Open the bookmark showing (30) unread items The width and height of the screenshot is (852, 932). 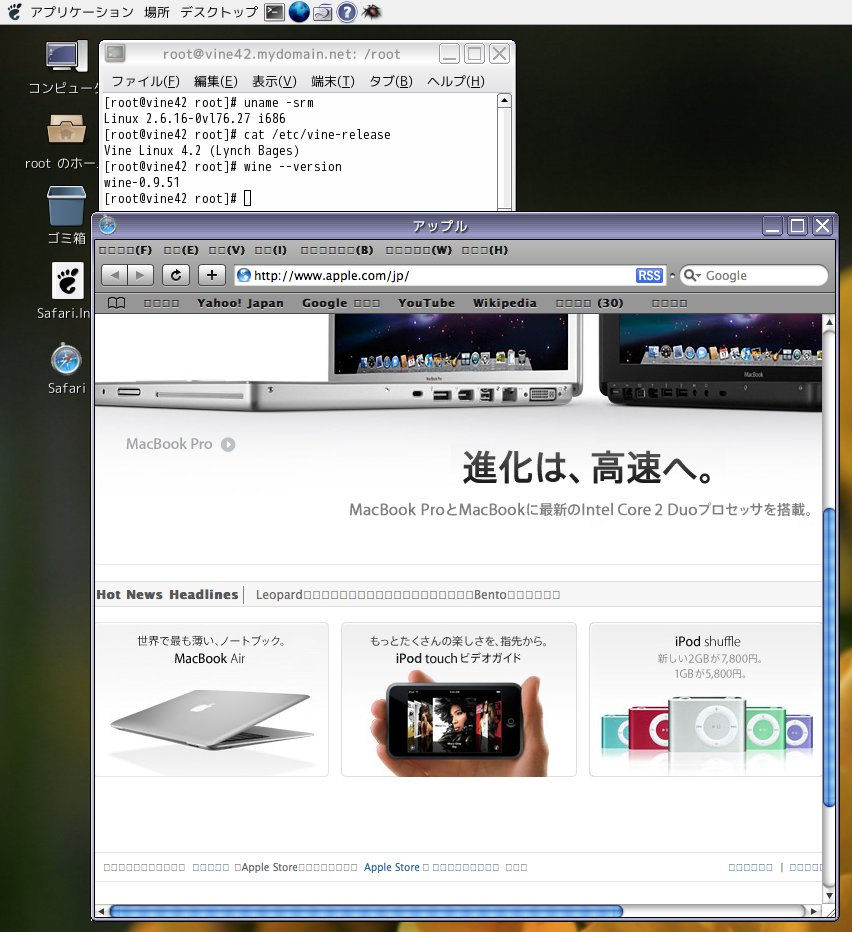coord(589,303)
